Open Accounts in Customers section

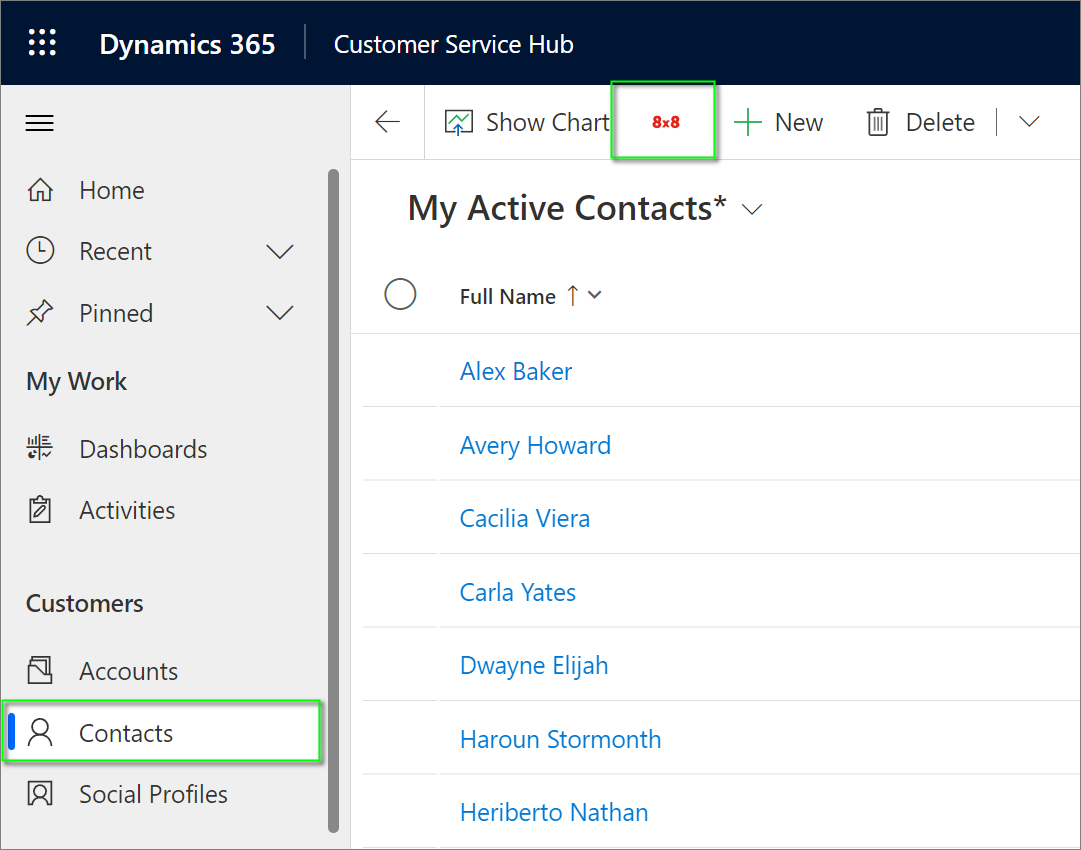pos(128,671)
